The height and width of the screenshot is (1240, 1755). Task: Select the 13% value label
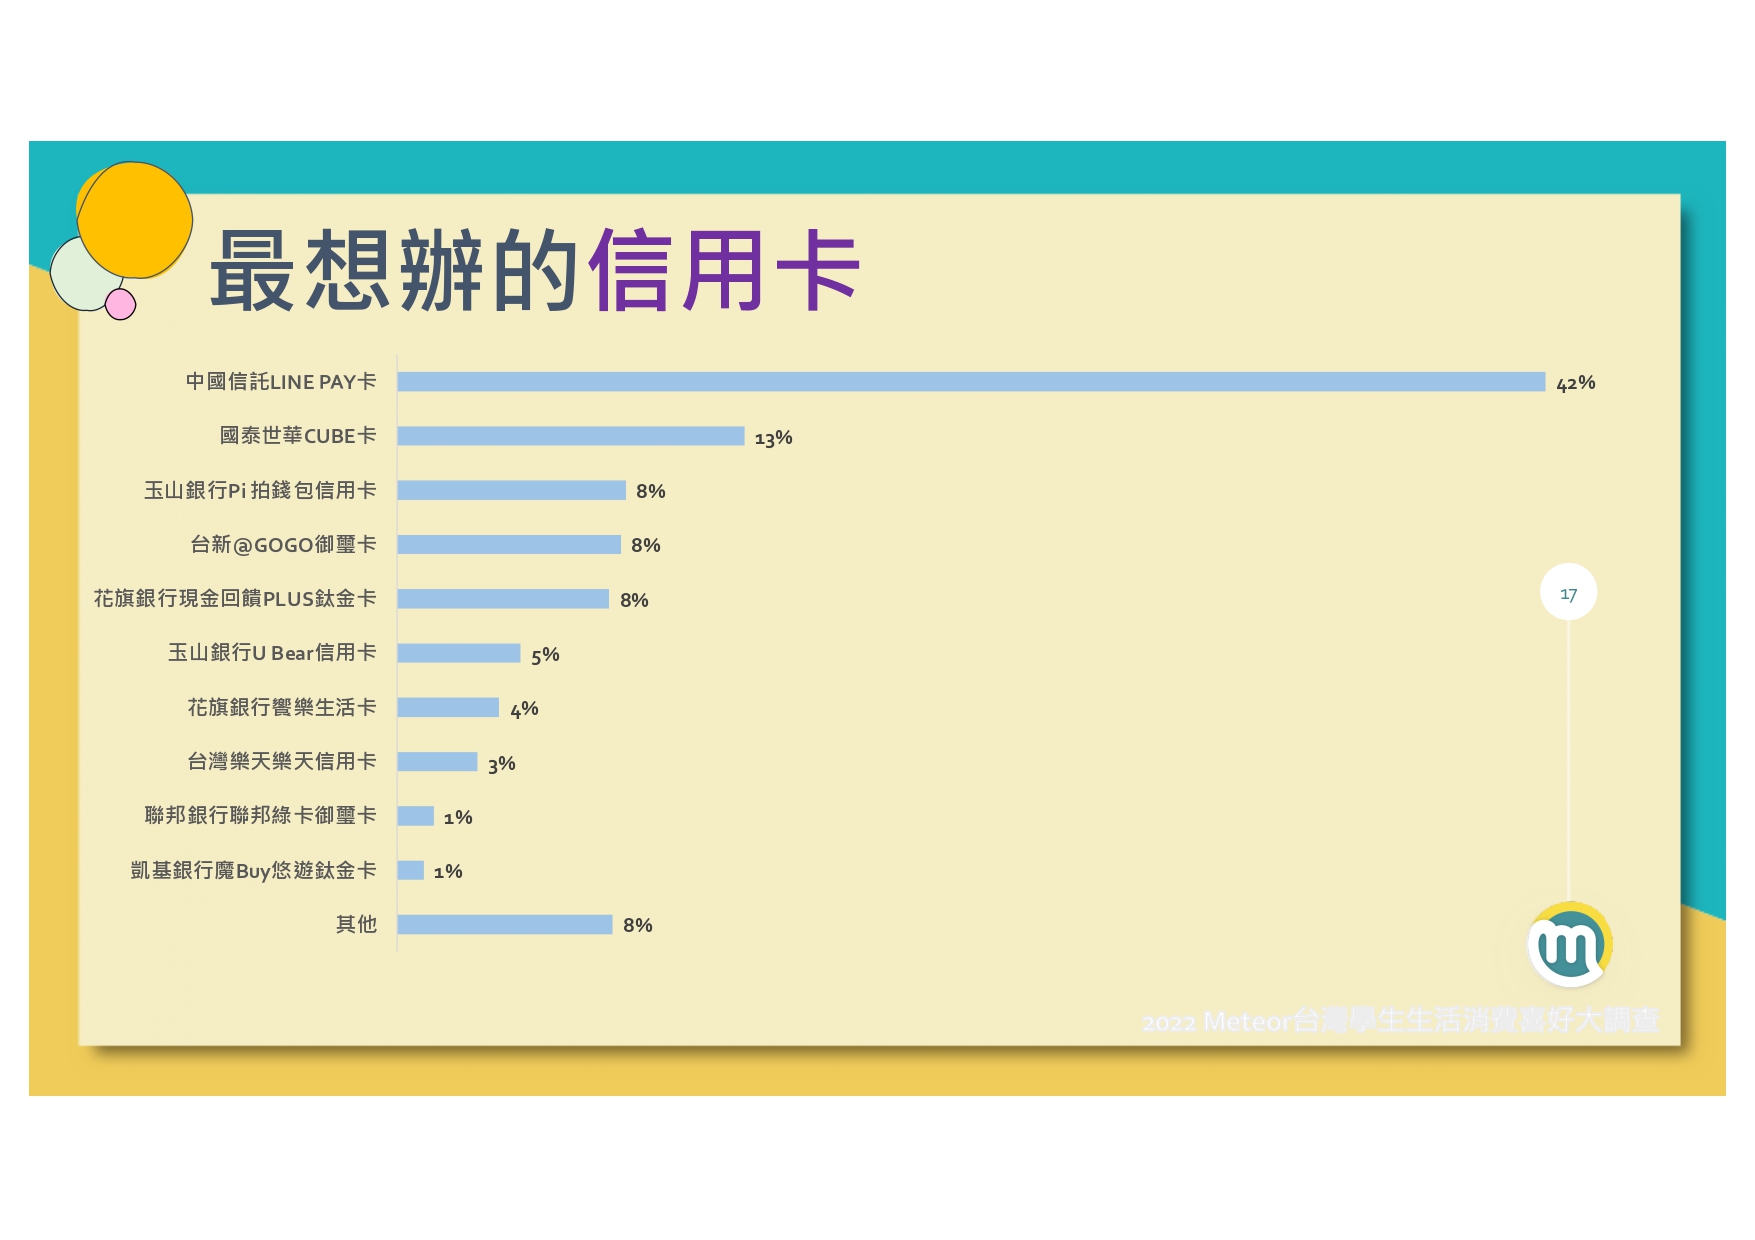(773, 438)
